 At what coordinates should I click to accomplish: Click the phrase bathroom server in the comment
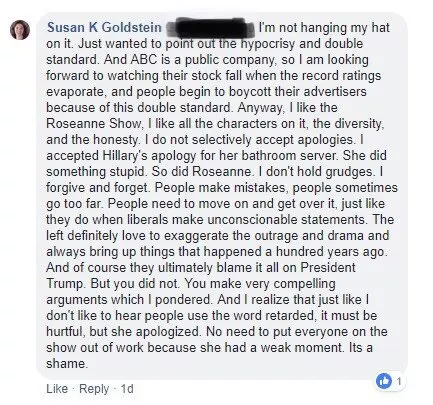point(280,156)
